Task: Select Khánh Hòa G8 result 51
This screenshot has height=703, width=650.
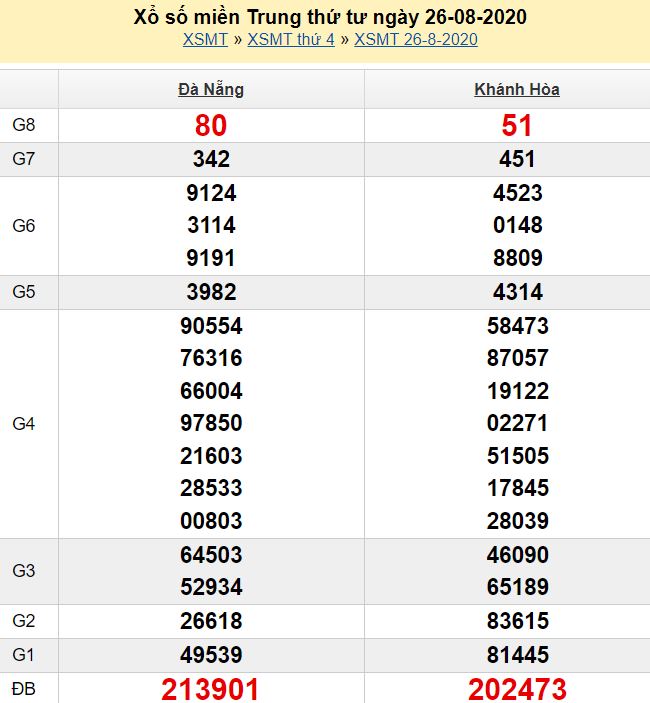Action: point(517,125)
